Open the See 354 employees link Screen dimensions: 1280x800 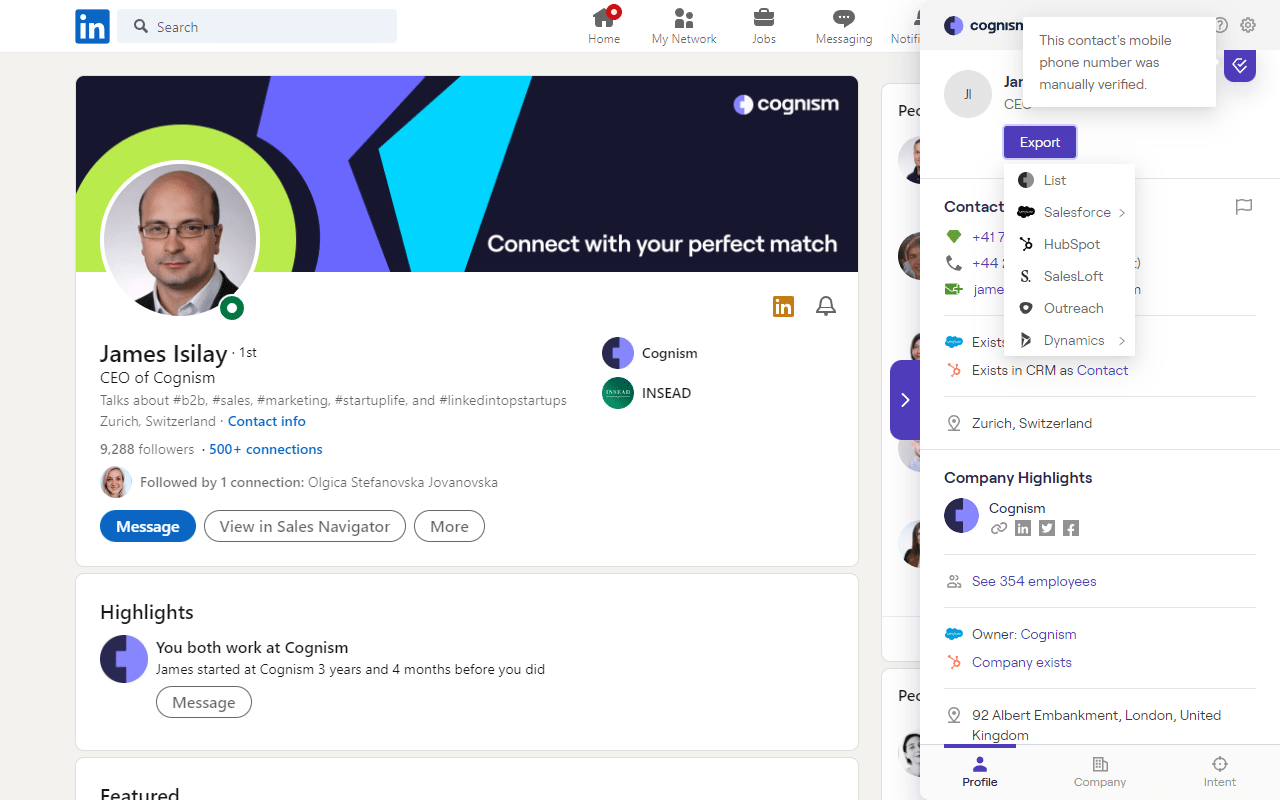1033,581
